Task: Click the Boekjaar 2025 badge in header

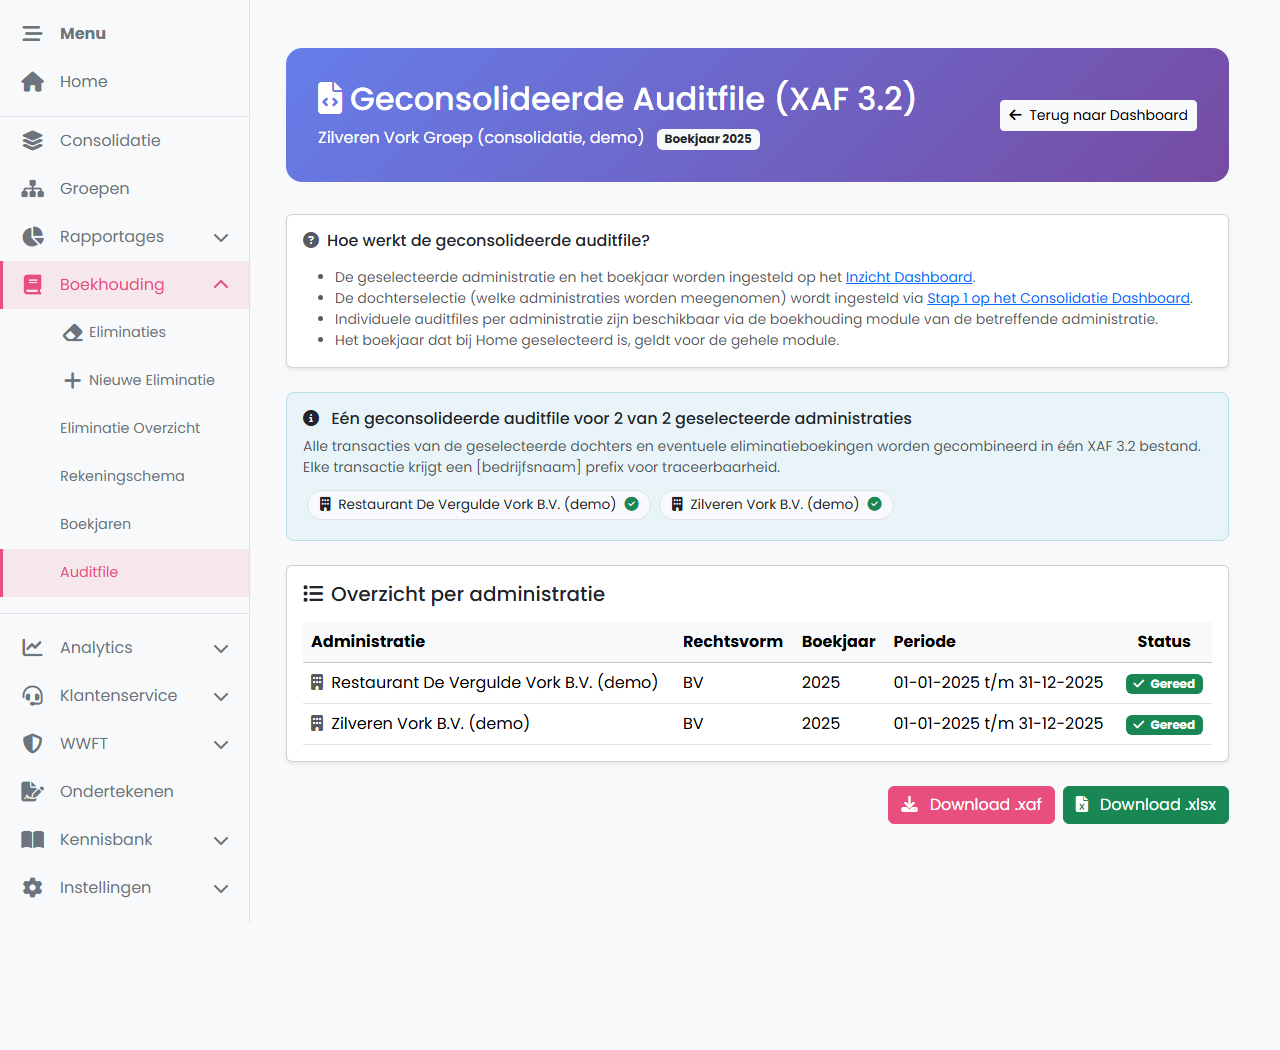Action: coord(708,139)
